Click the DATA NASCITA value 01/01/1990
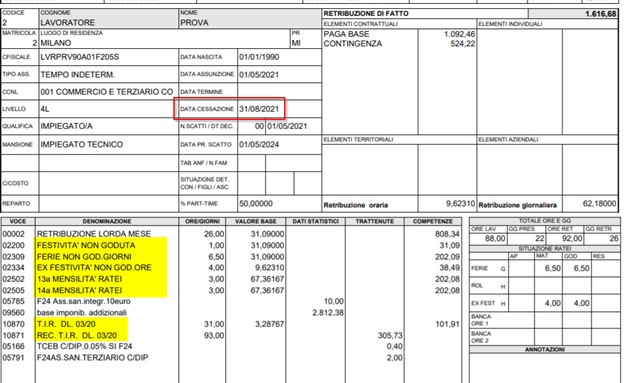The image size is (627, 383). [x=259, y=57]
